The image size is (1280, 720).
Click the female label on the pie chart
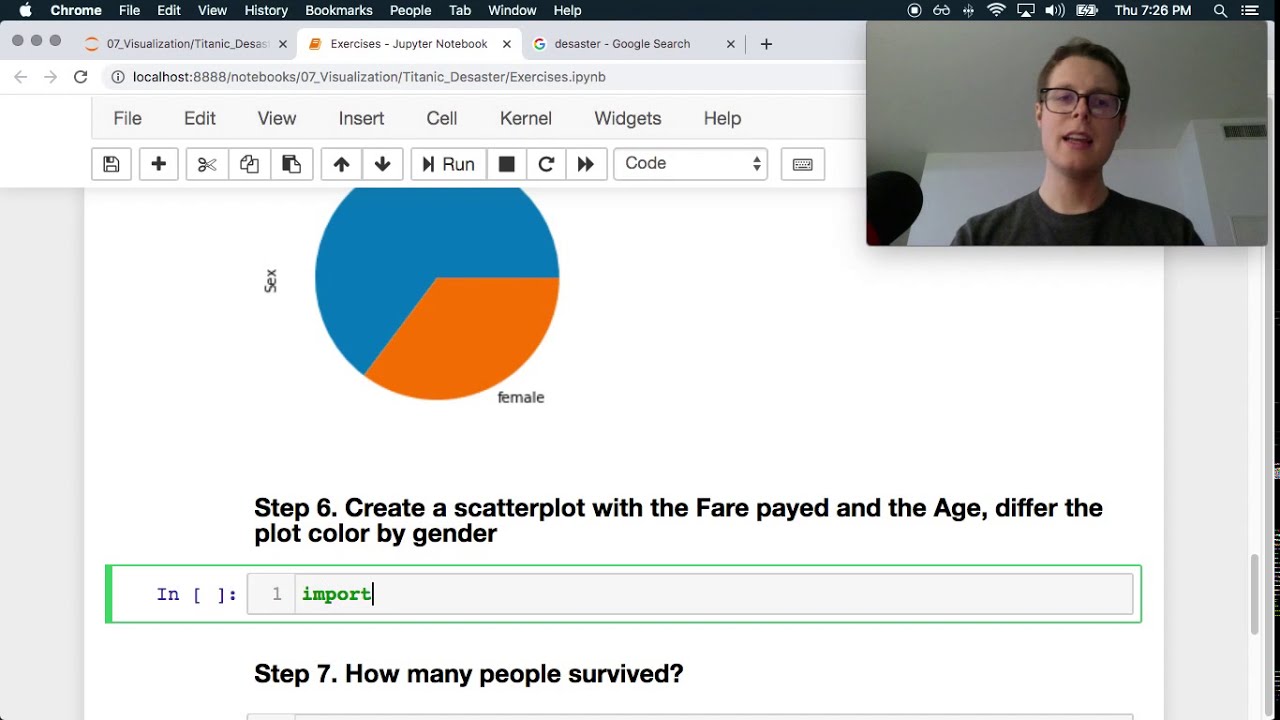521,397
